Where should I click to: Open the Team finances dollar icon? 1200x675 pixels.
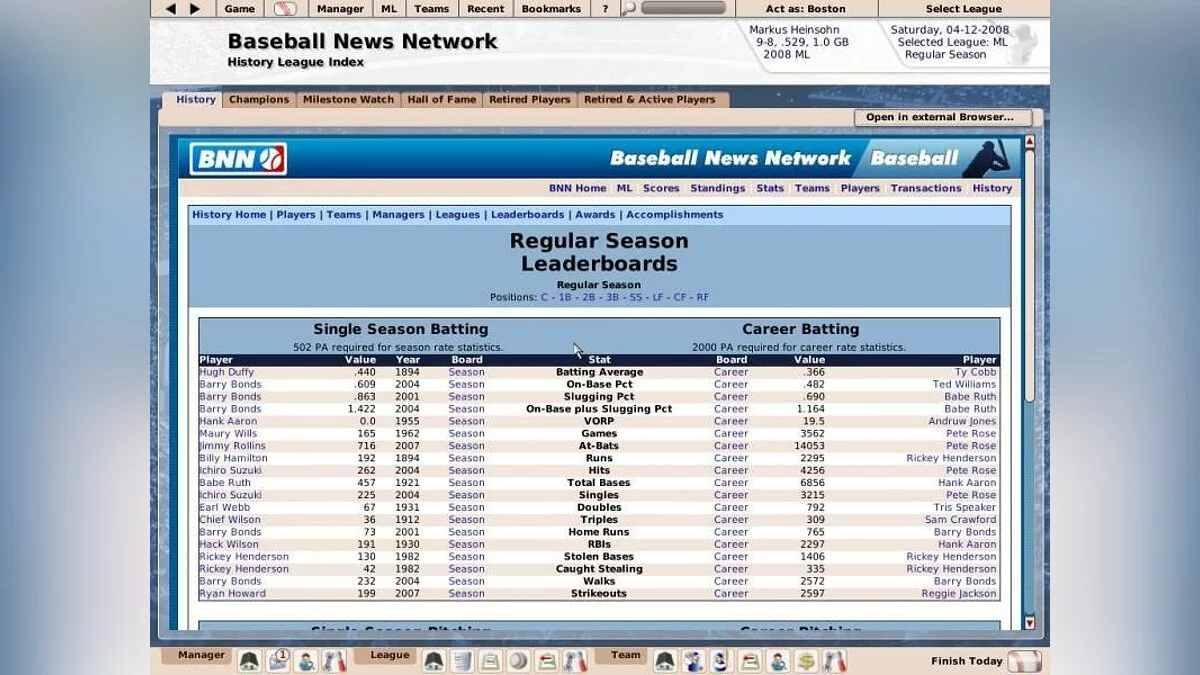(806, 660)
